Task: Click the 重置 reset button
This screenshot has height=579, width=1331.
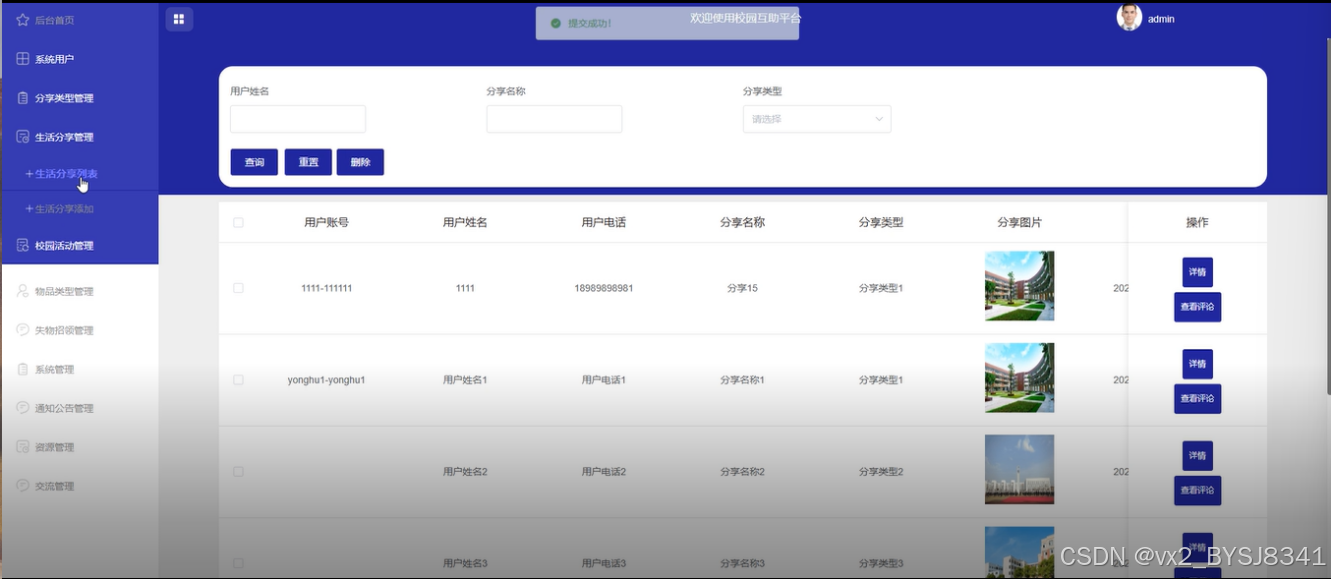Action: [x=308, y=162]
